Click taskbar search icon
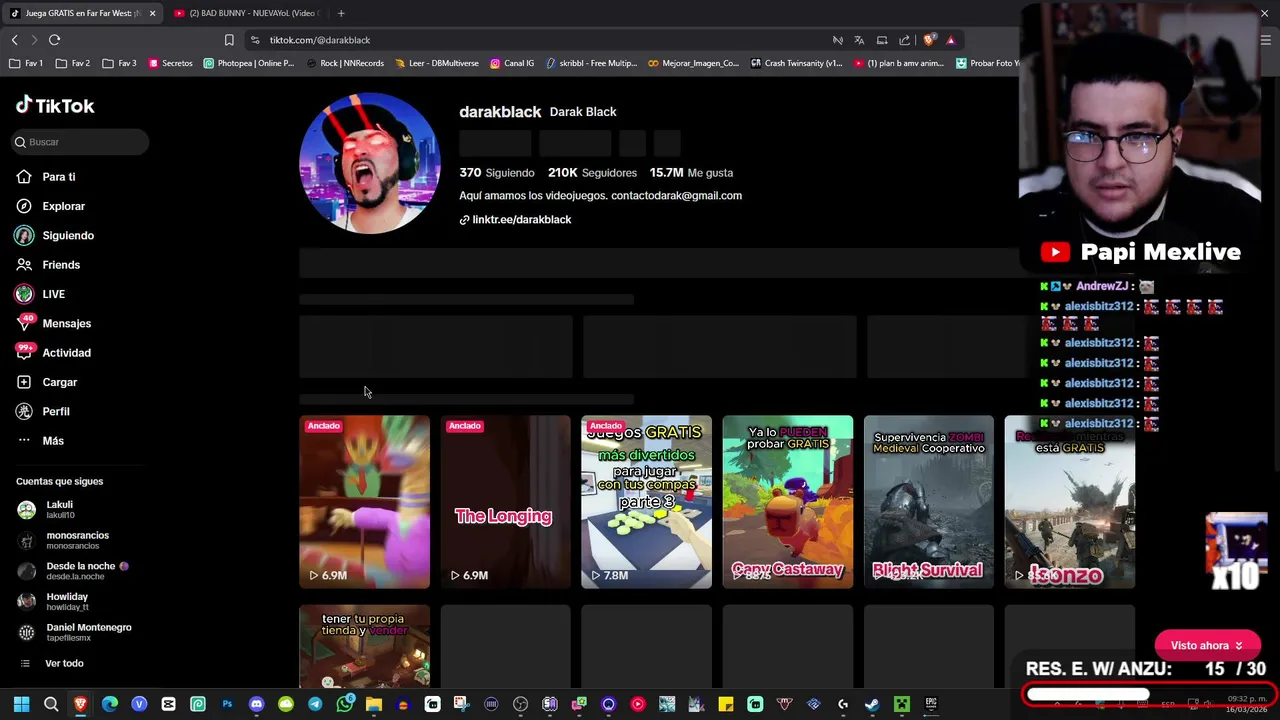The height and width of the screenshot is (720, 1280). 51,704
